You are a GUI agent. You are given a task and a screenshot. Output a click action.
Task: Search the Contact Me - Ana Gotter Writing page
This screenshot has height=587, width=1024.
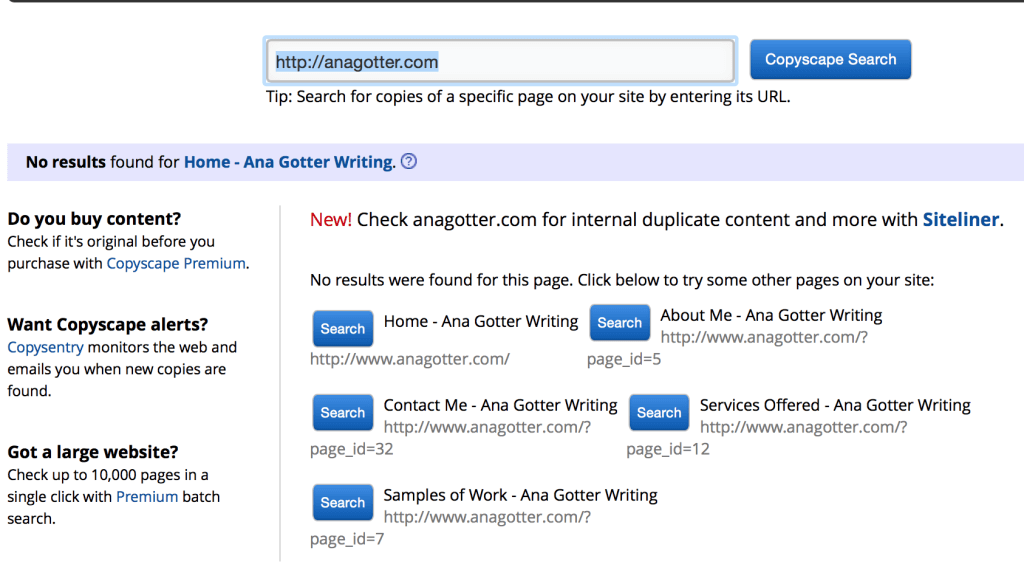tap(343, 413)
